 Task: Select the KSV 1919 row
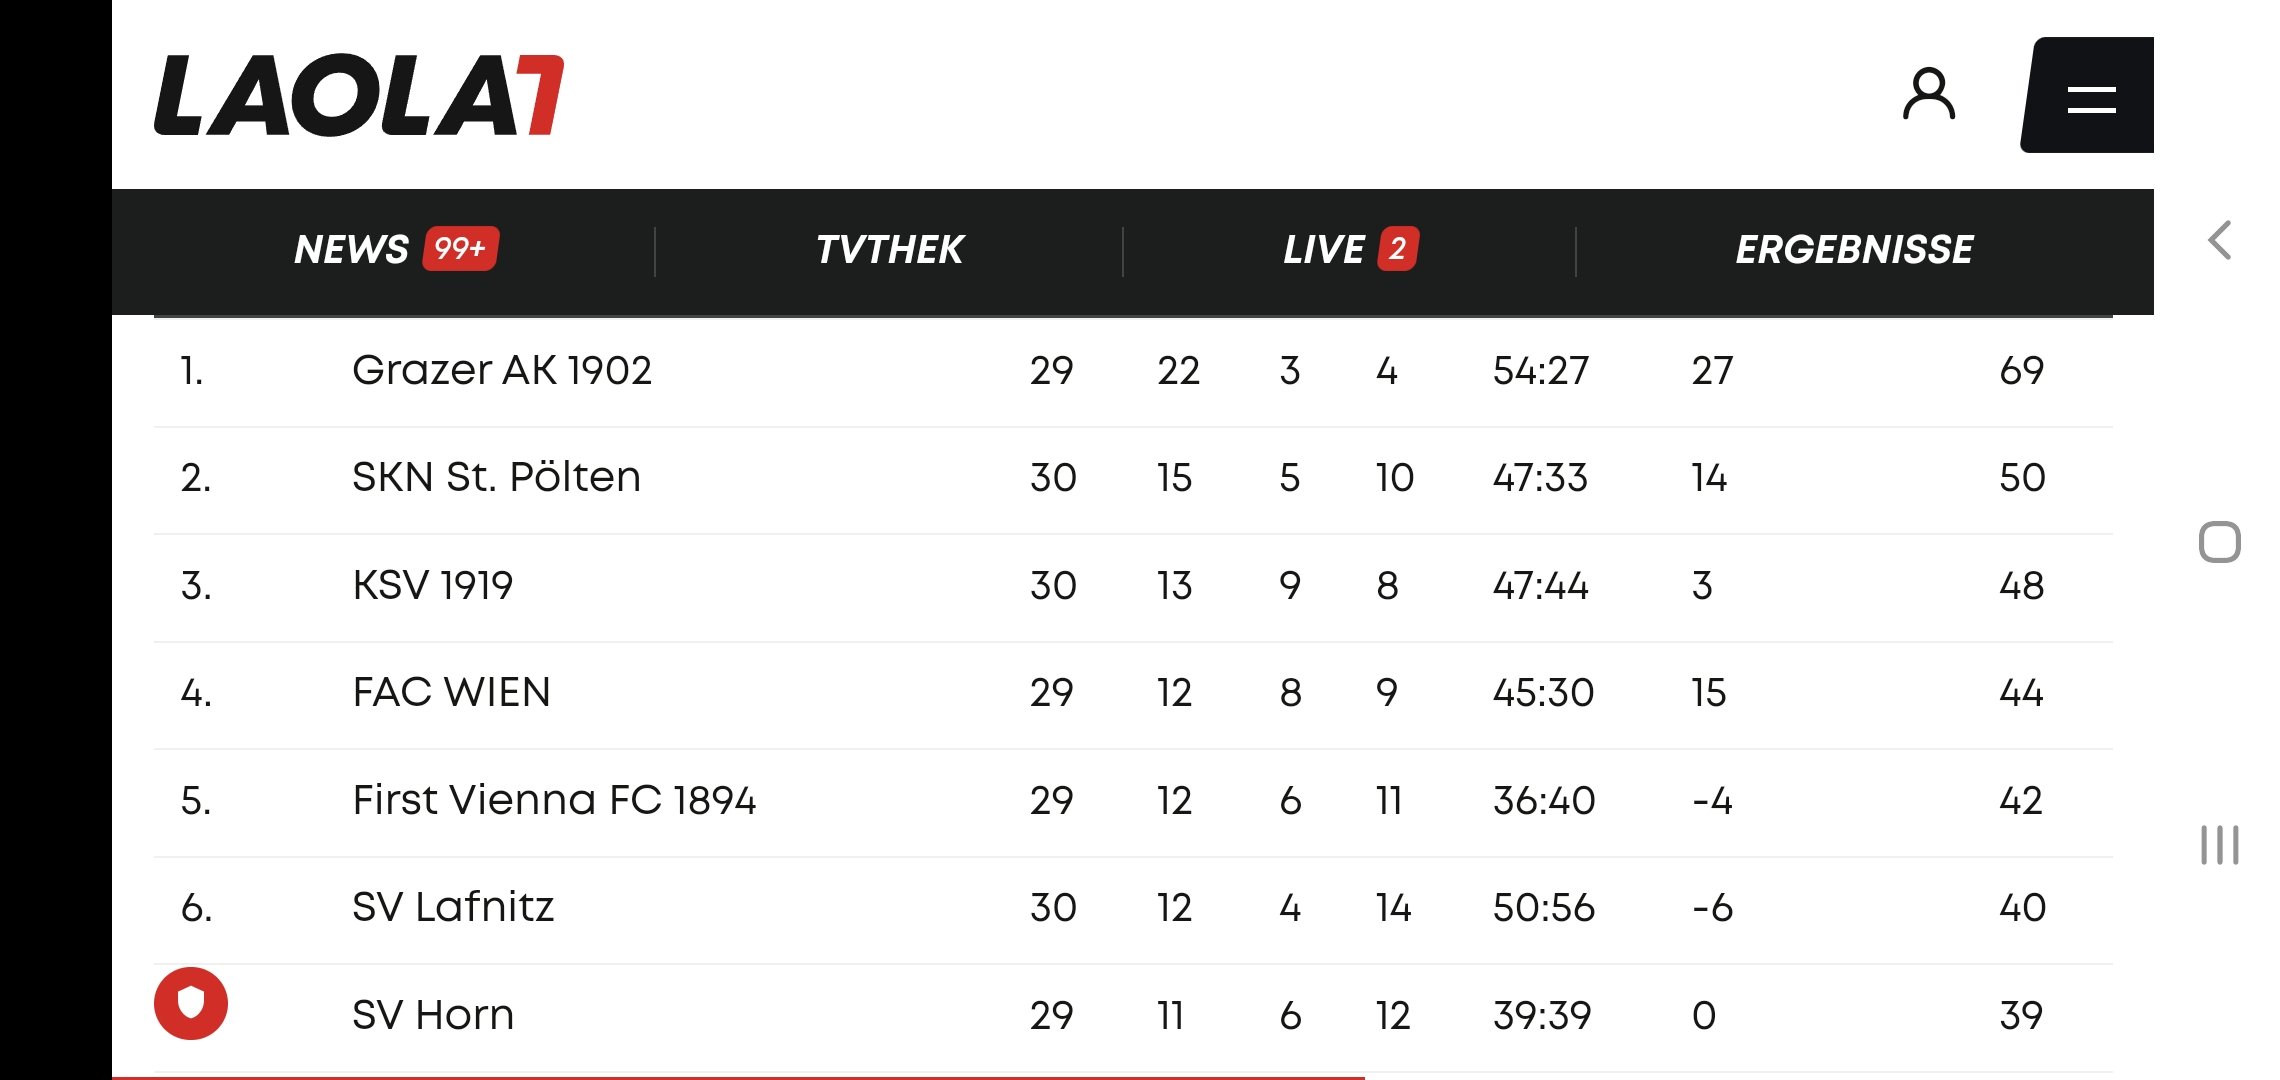click(1133, 587)
